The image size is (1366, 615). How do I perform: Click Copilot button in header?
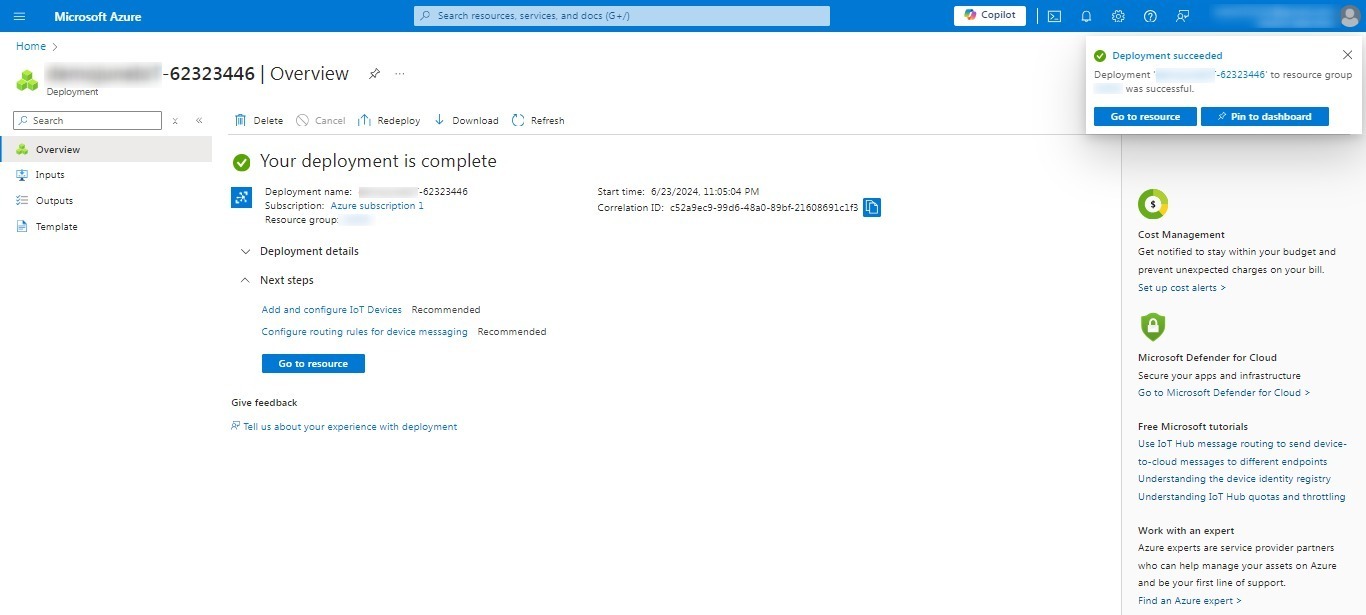(990, 16)
